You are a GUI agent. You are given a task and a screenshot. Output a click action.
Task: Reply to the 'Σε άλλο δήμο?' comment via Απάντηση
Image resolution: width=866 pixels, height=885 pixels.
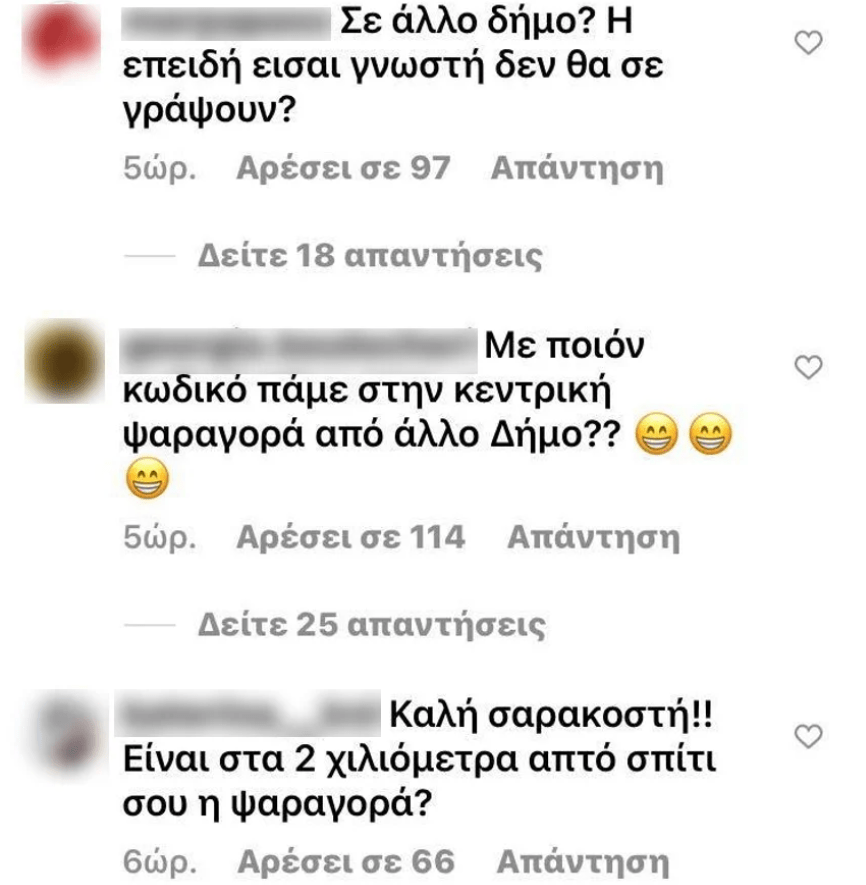577,168
